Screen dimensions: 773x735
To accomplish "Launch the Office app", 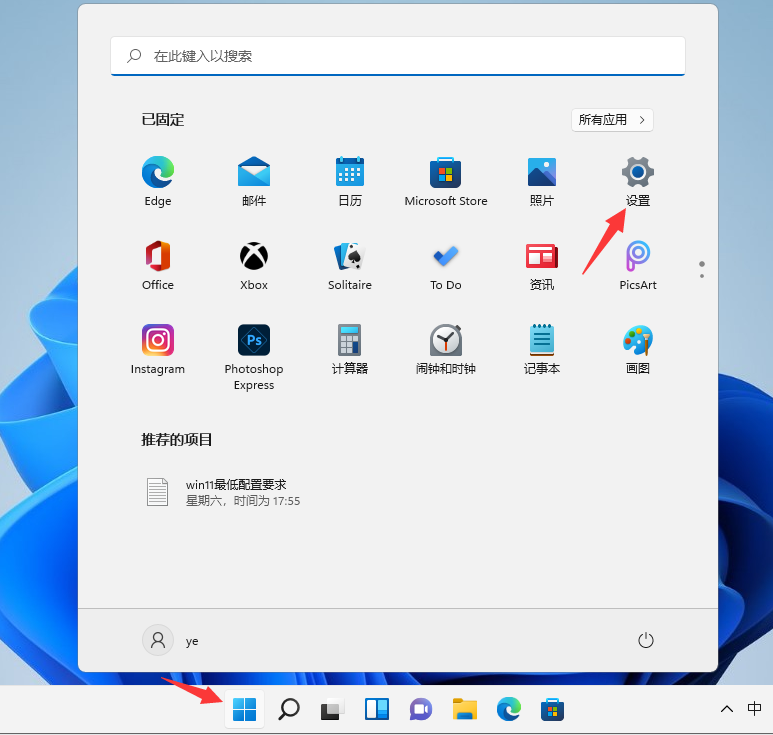I will tap(158, 265).
